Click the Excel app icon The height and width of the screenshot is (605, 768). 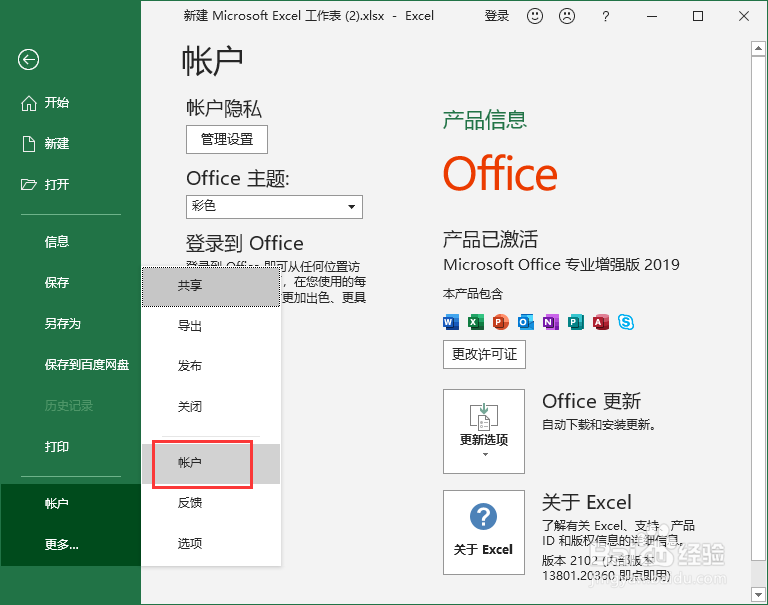click(475, 322)
